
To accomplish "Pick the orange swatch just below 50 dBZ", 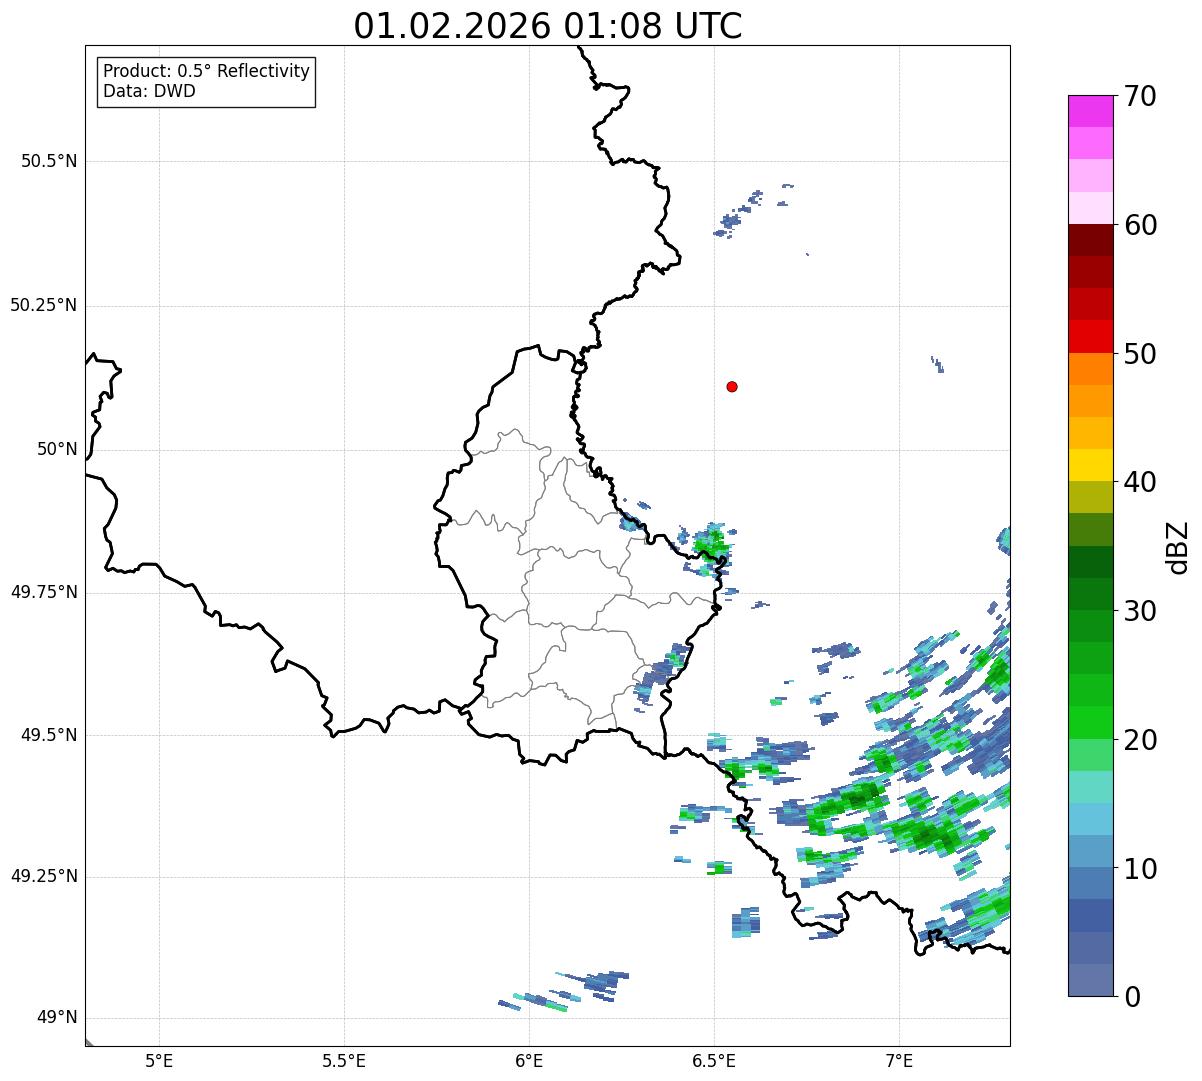I will click(x=1090, y=369).
